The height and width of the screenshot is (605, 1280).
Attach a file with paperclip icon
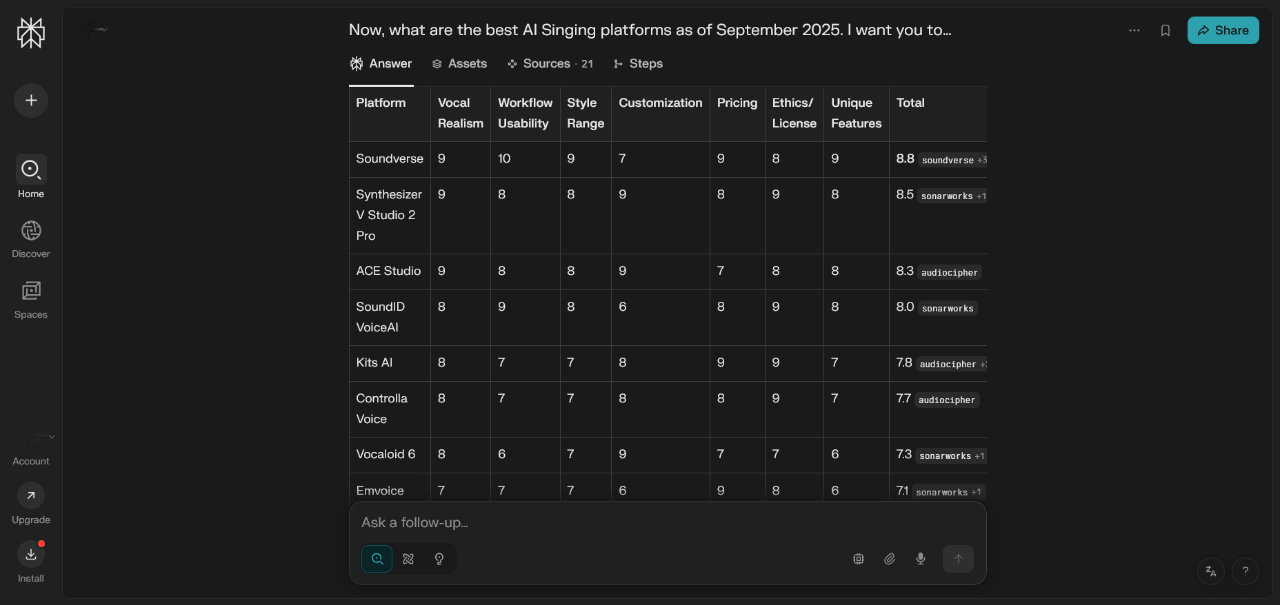point(889,559)
